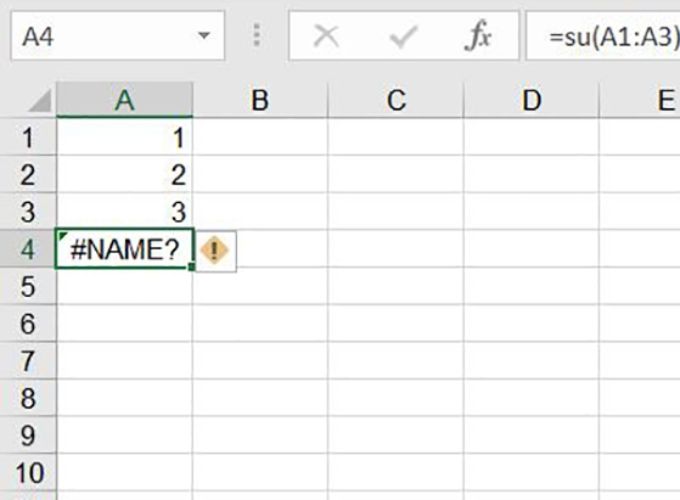Open the error warning icon beside A4
This screenshot has width=680, height=500.
coord(215,251)
